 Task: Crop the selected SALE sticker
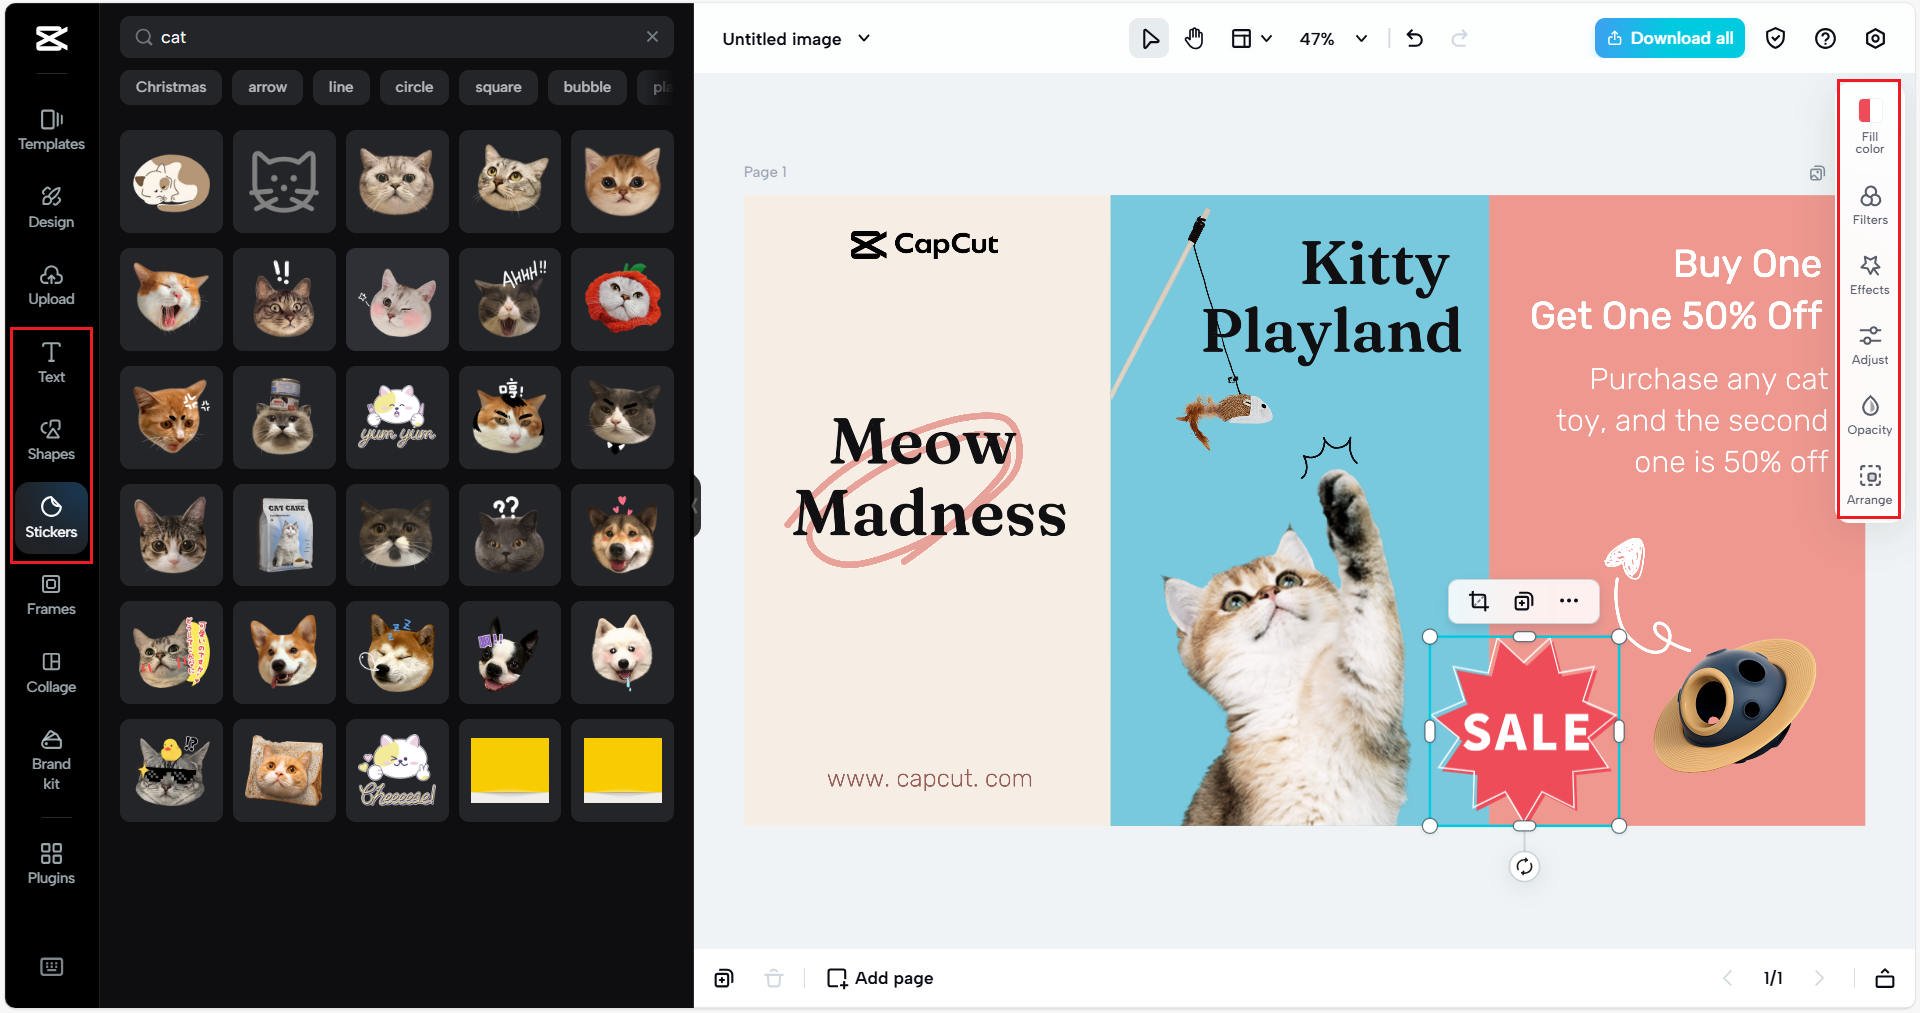pyautogui.click(x=1478, y=601)
